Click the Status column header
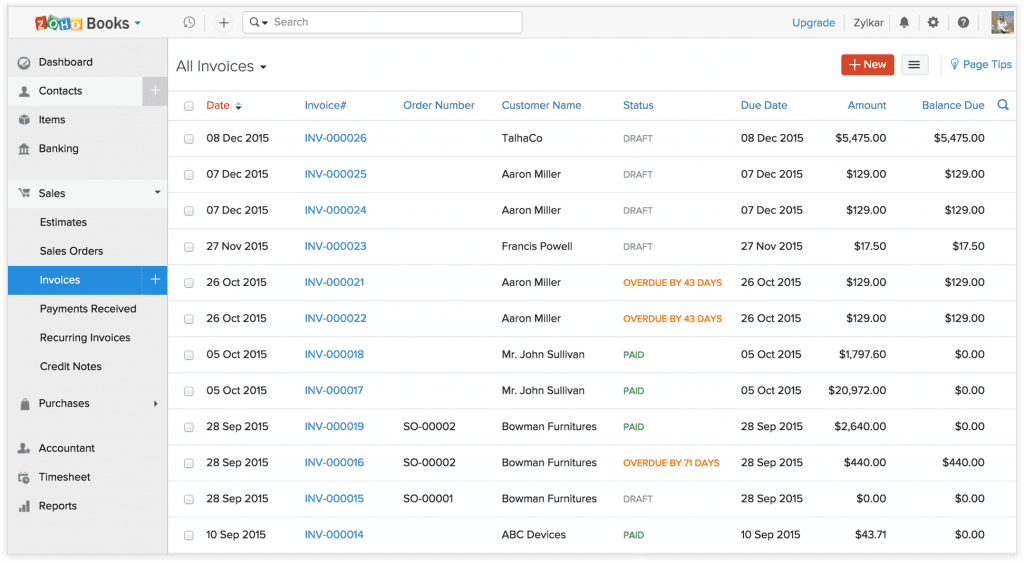Image resolution: width=1024 pixels, height=563 pixels. pos(638,105)
